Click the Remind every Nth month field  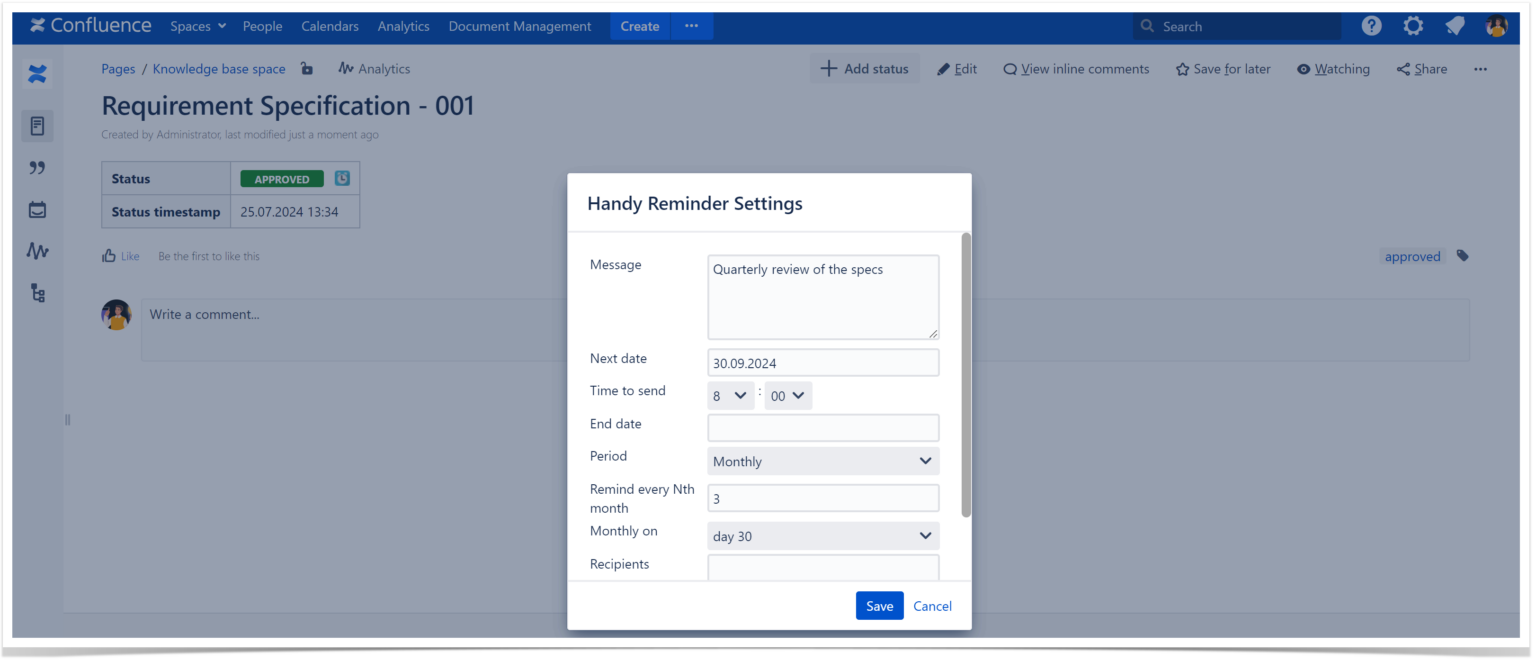(x=823, y=498)
